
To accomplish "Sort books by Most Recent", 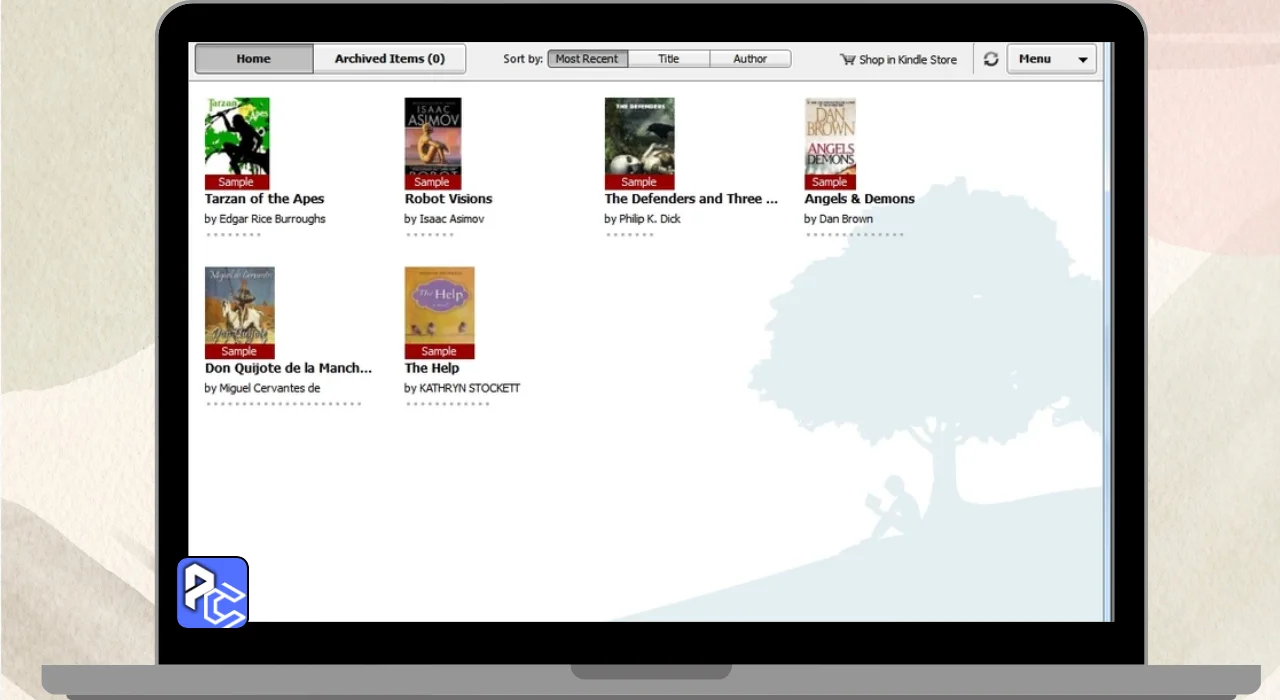I will [x=588, y=59].
